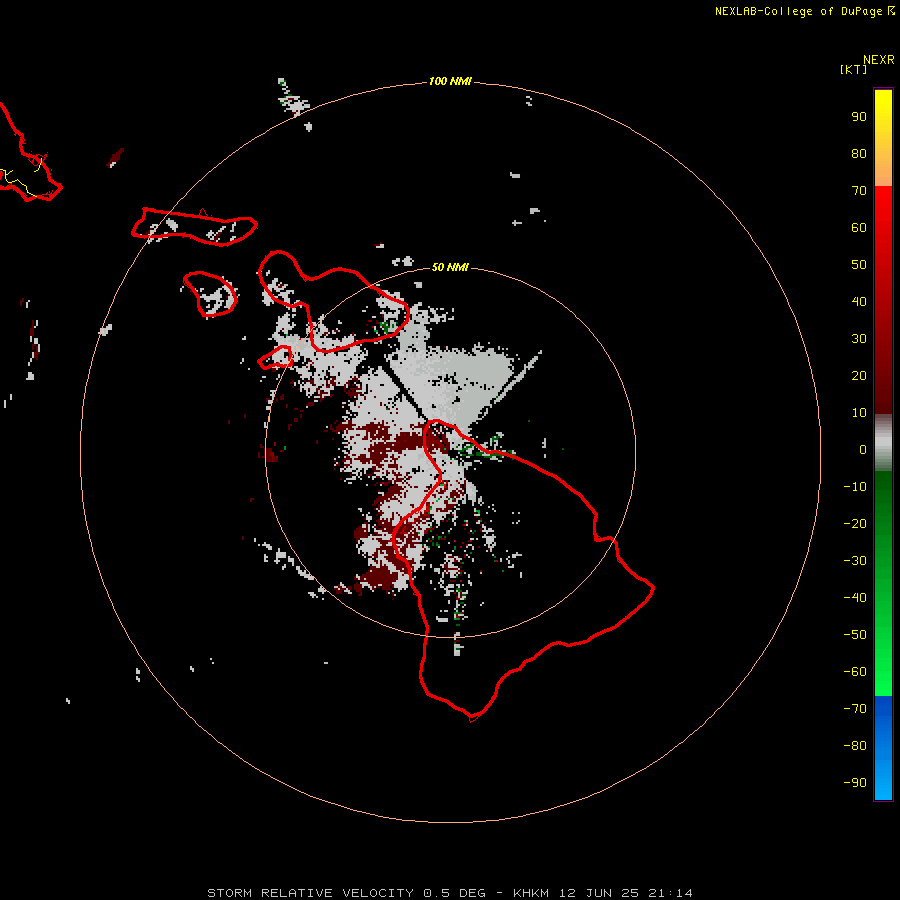Click the STORM RELATIVE VELOCITY caption text
900x900 pixels.
310,893
